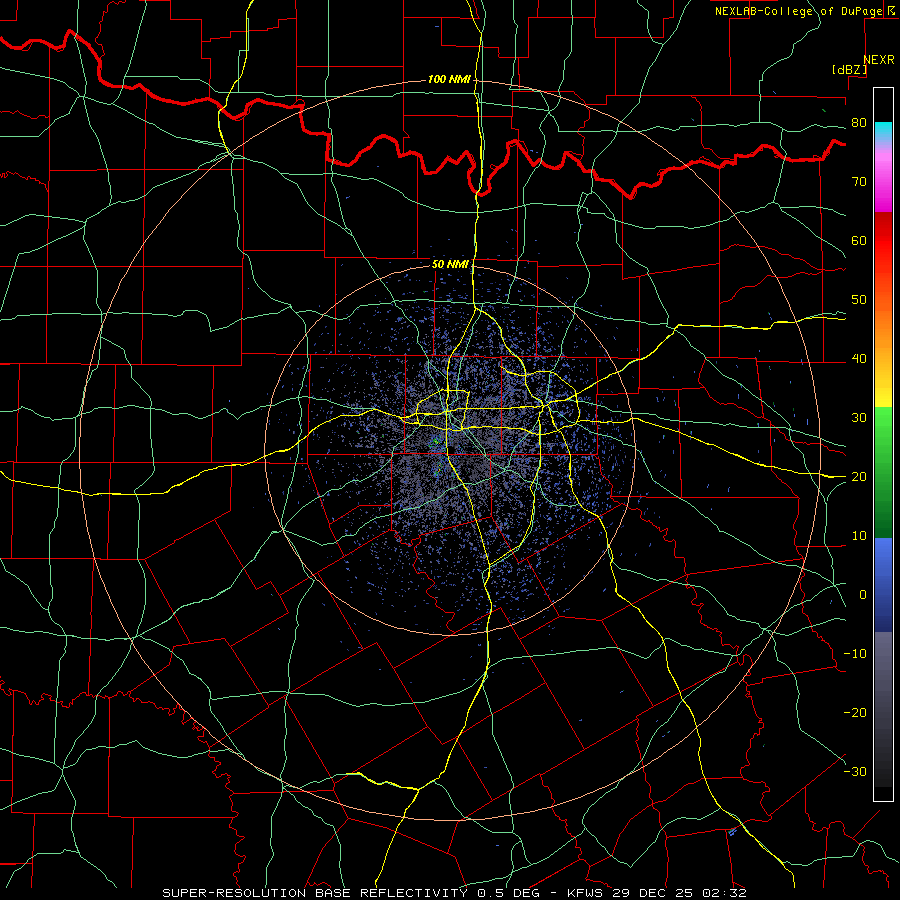Click the 70 value on dBZ scale

pyautogui.click(x=859, y=182)
